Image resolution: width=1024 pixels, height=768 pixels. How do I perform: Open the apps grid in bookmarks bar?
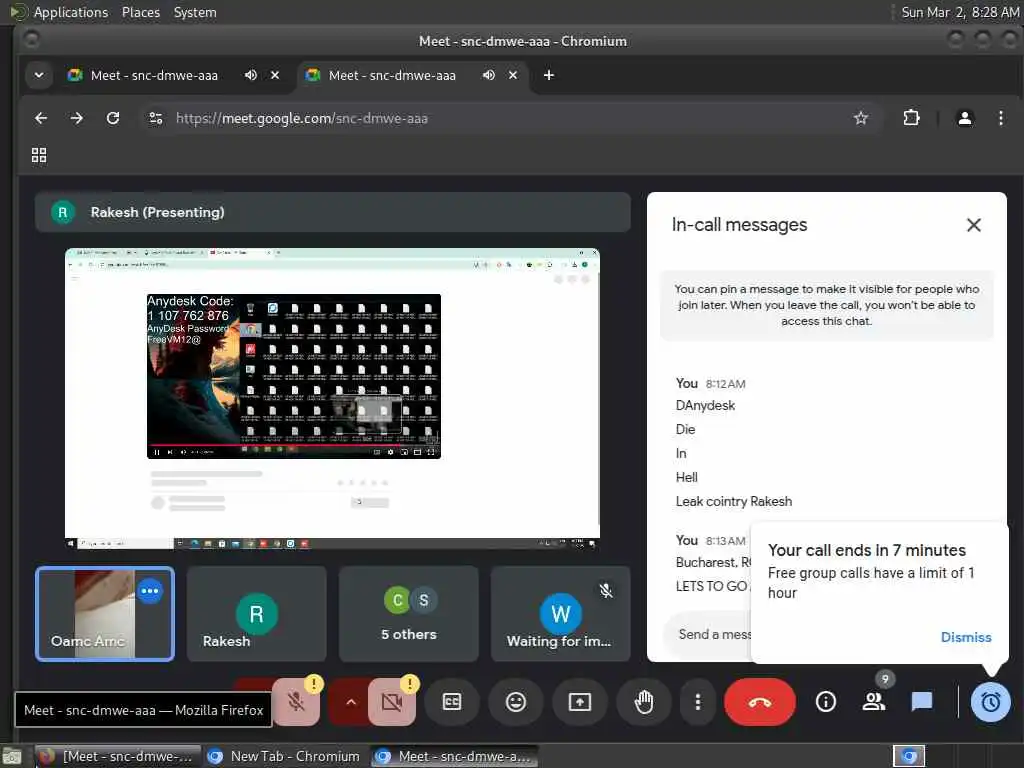coord(39,155)
